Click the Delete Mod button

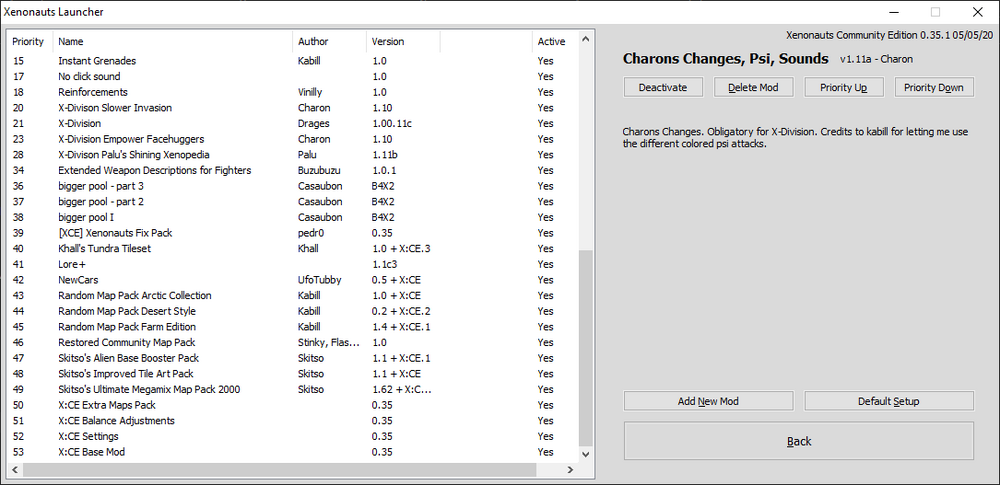tap(753, 87)
